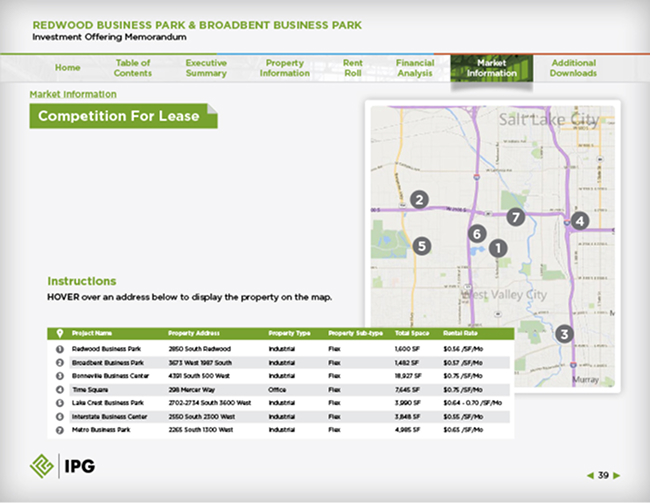Click map marker number 5
Image resolution: width=651 pixels, height=503 pixels.
pos(422,246)
